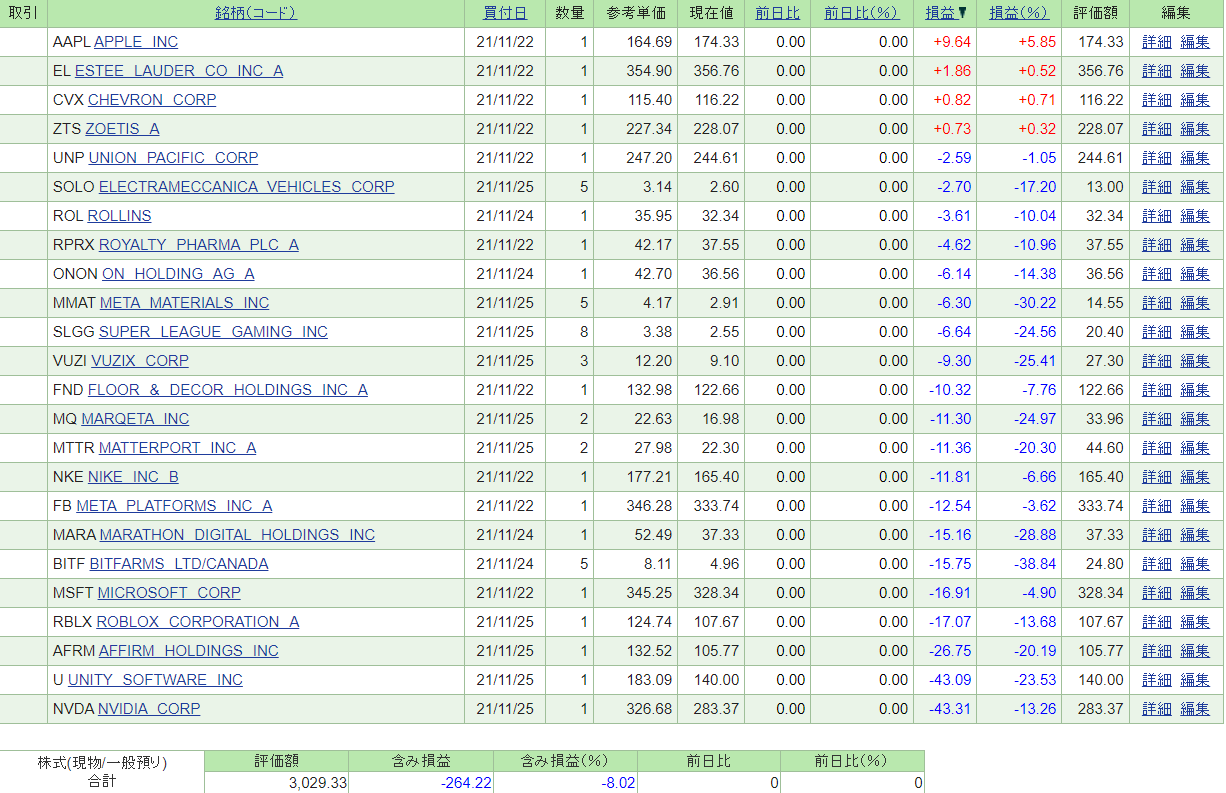Open the MARATHON_DIGITAL_HOLDINGS_INC link
1226x793 pixels.
pos(237,535)
